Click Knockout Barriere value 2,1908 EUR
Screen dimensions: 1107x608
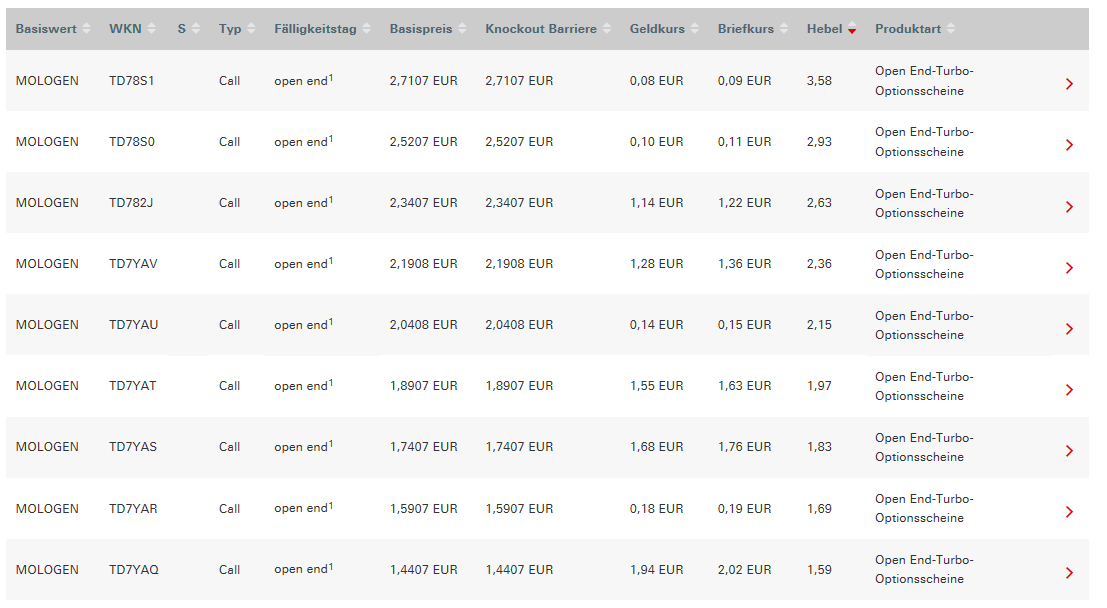[519, 264]
